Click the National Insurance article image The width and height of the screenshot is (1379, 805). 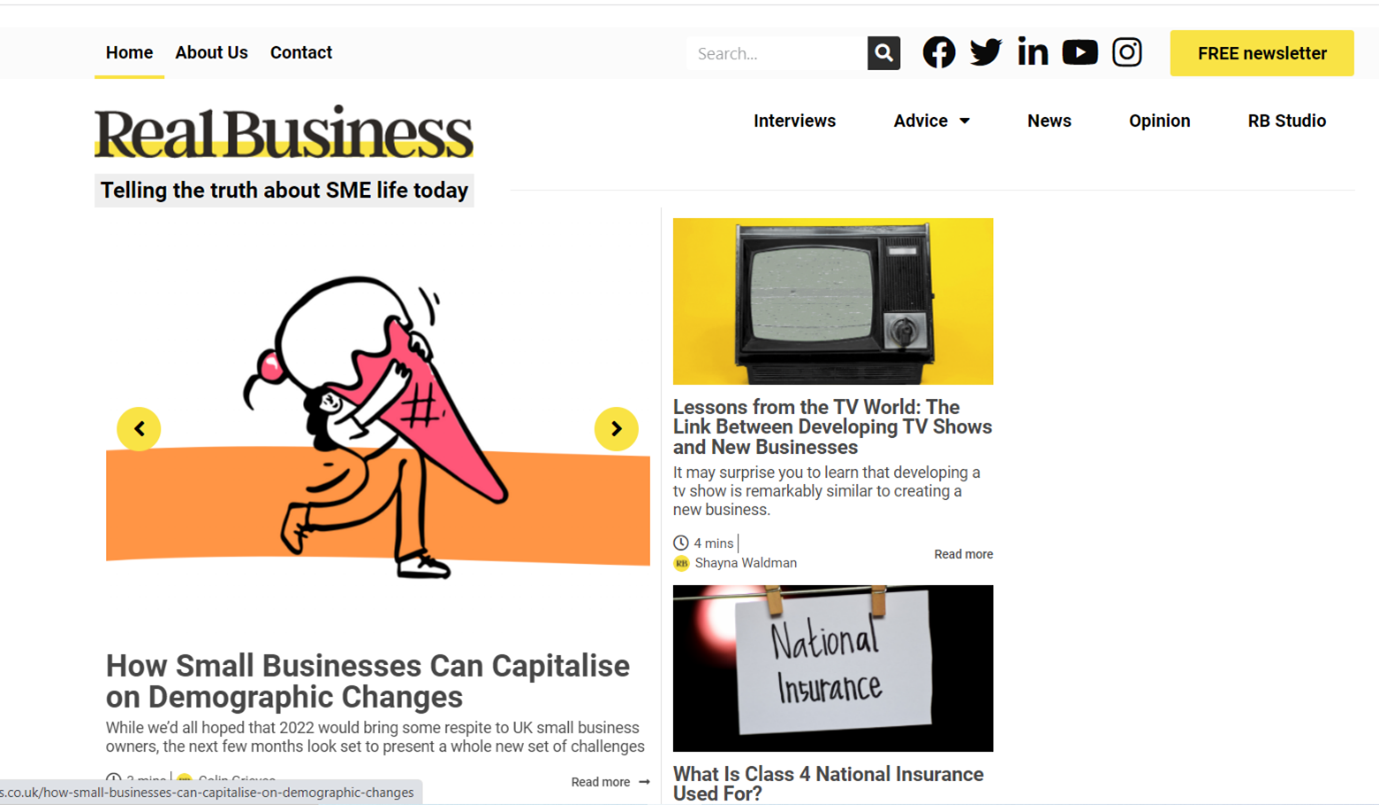tap(833, 668)
